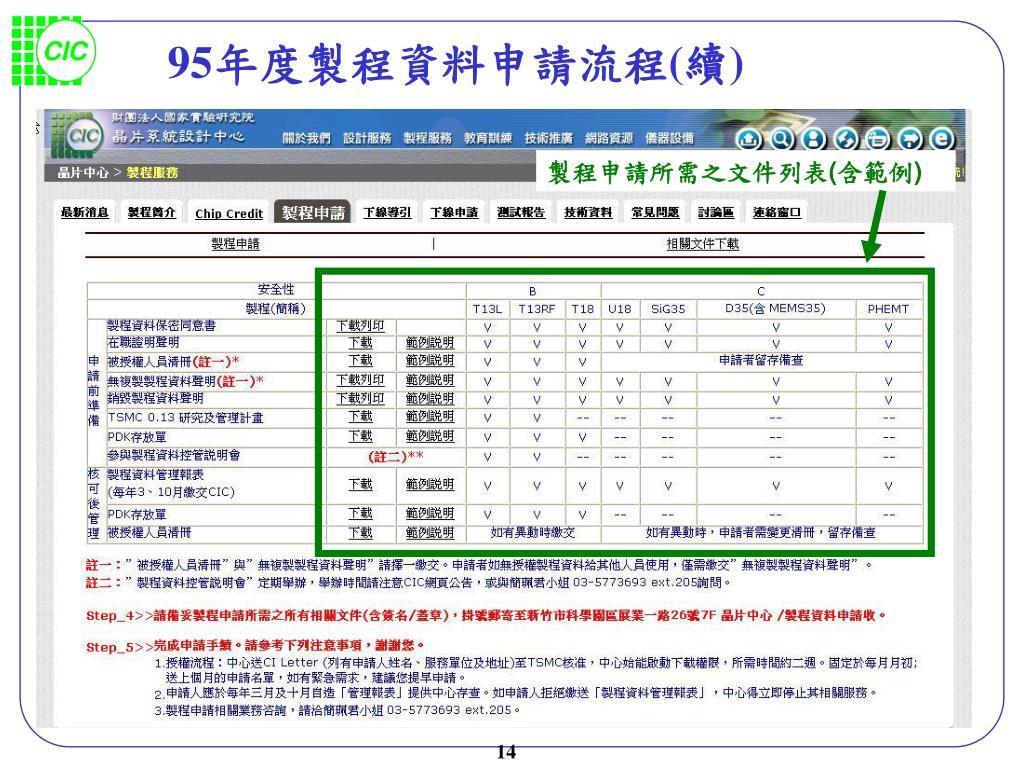Viewport: 1024px width, 768px height.
Task: Click the red (註二)** note marker
Action: click(x=396, y=456)
